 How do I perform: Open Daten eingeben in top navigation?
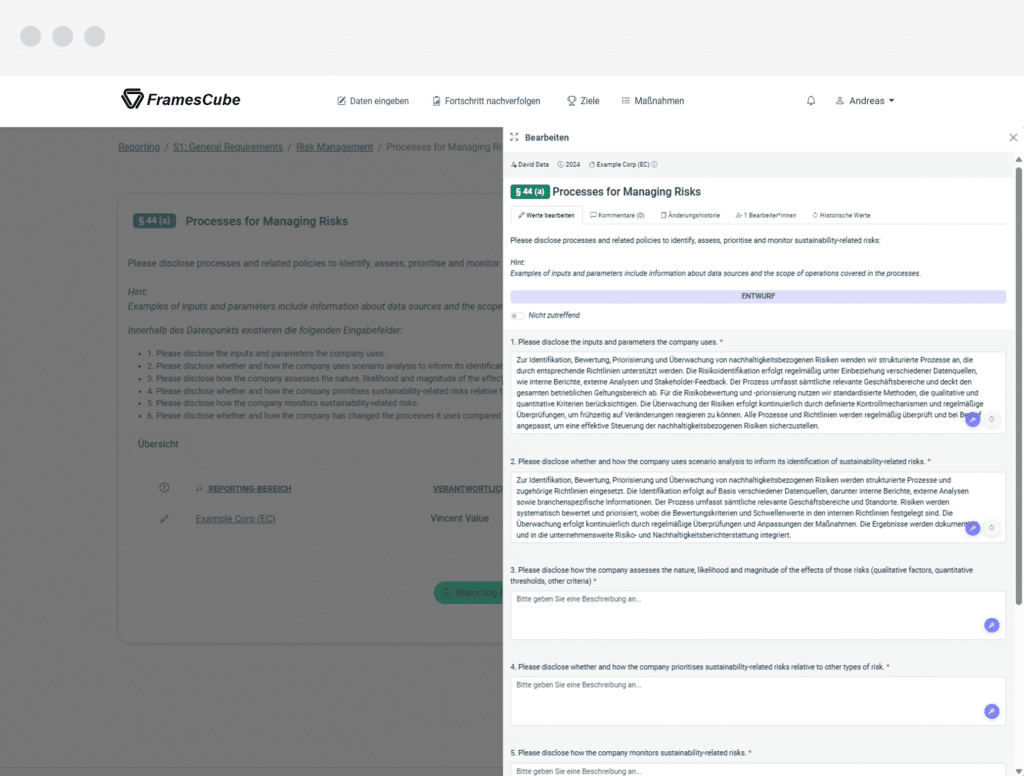click(x=373, y=101)
